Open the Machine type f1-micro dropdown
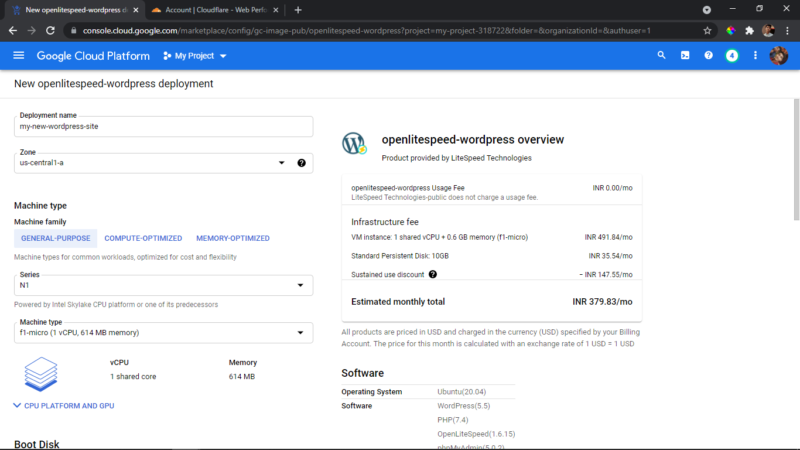 [x=163, y=333]
